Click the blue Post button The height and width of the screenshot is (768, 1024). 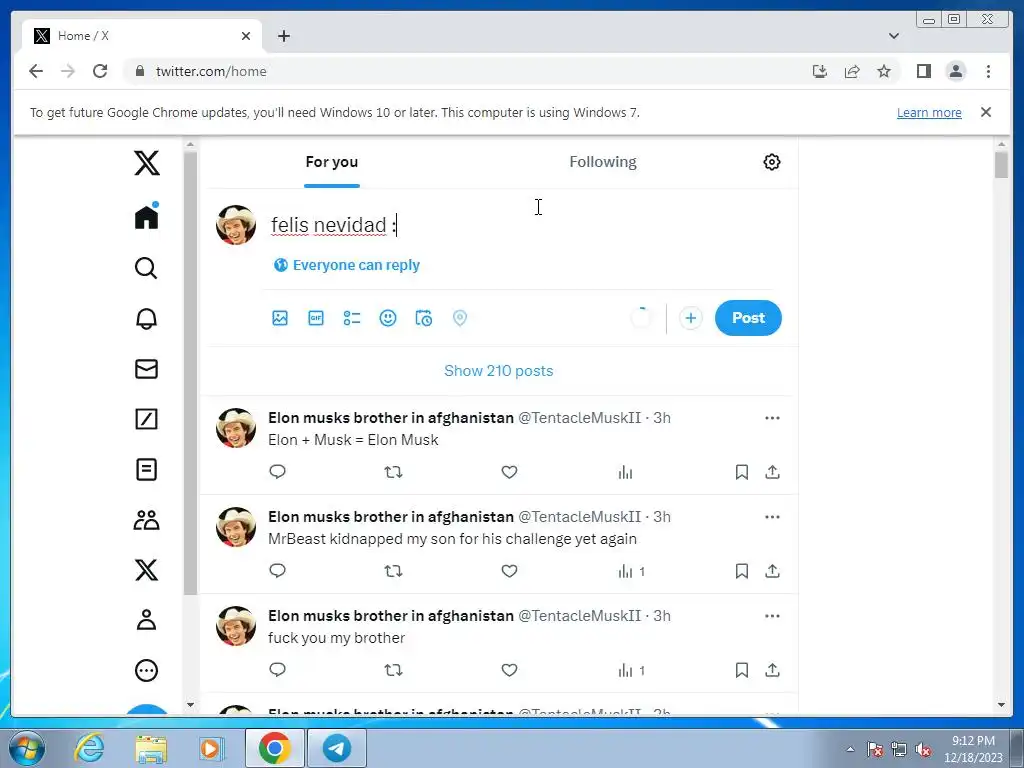(748, 318)
